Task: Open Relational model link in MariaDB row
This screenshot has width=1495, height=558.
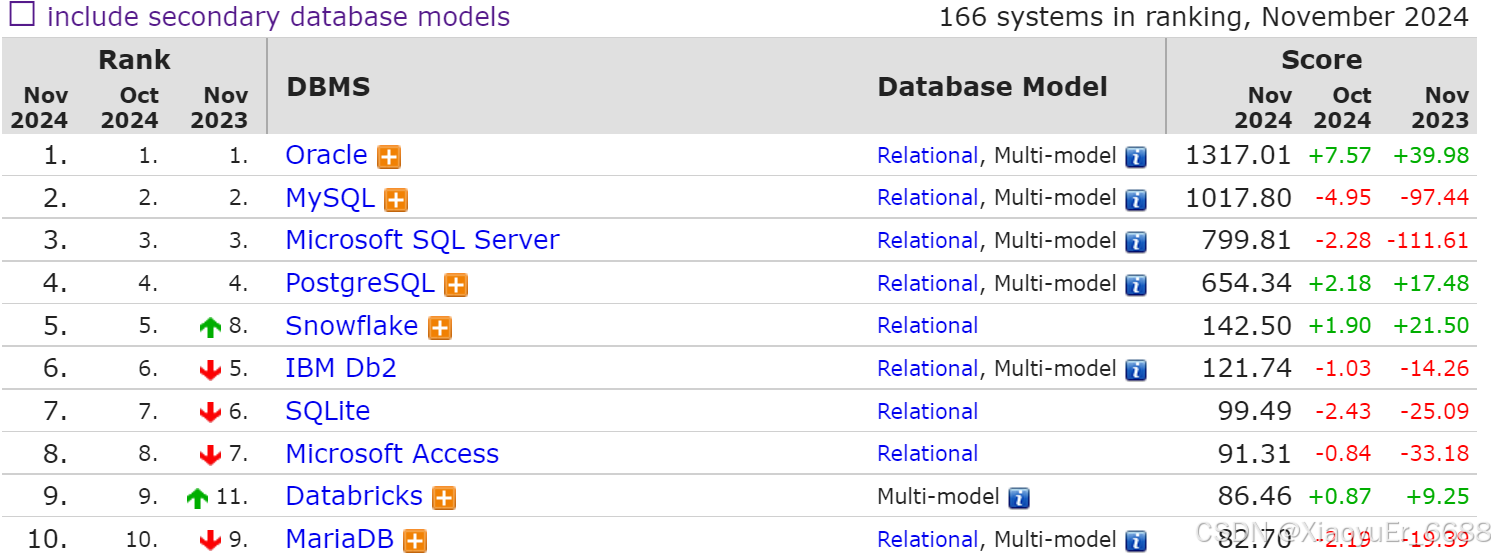Action: click(x=927, y=540)
